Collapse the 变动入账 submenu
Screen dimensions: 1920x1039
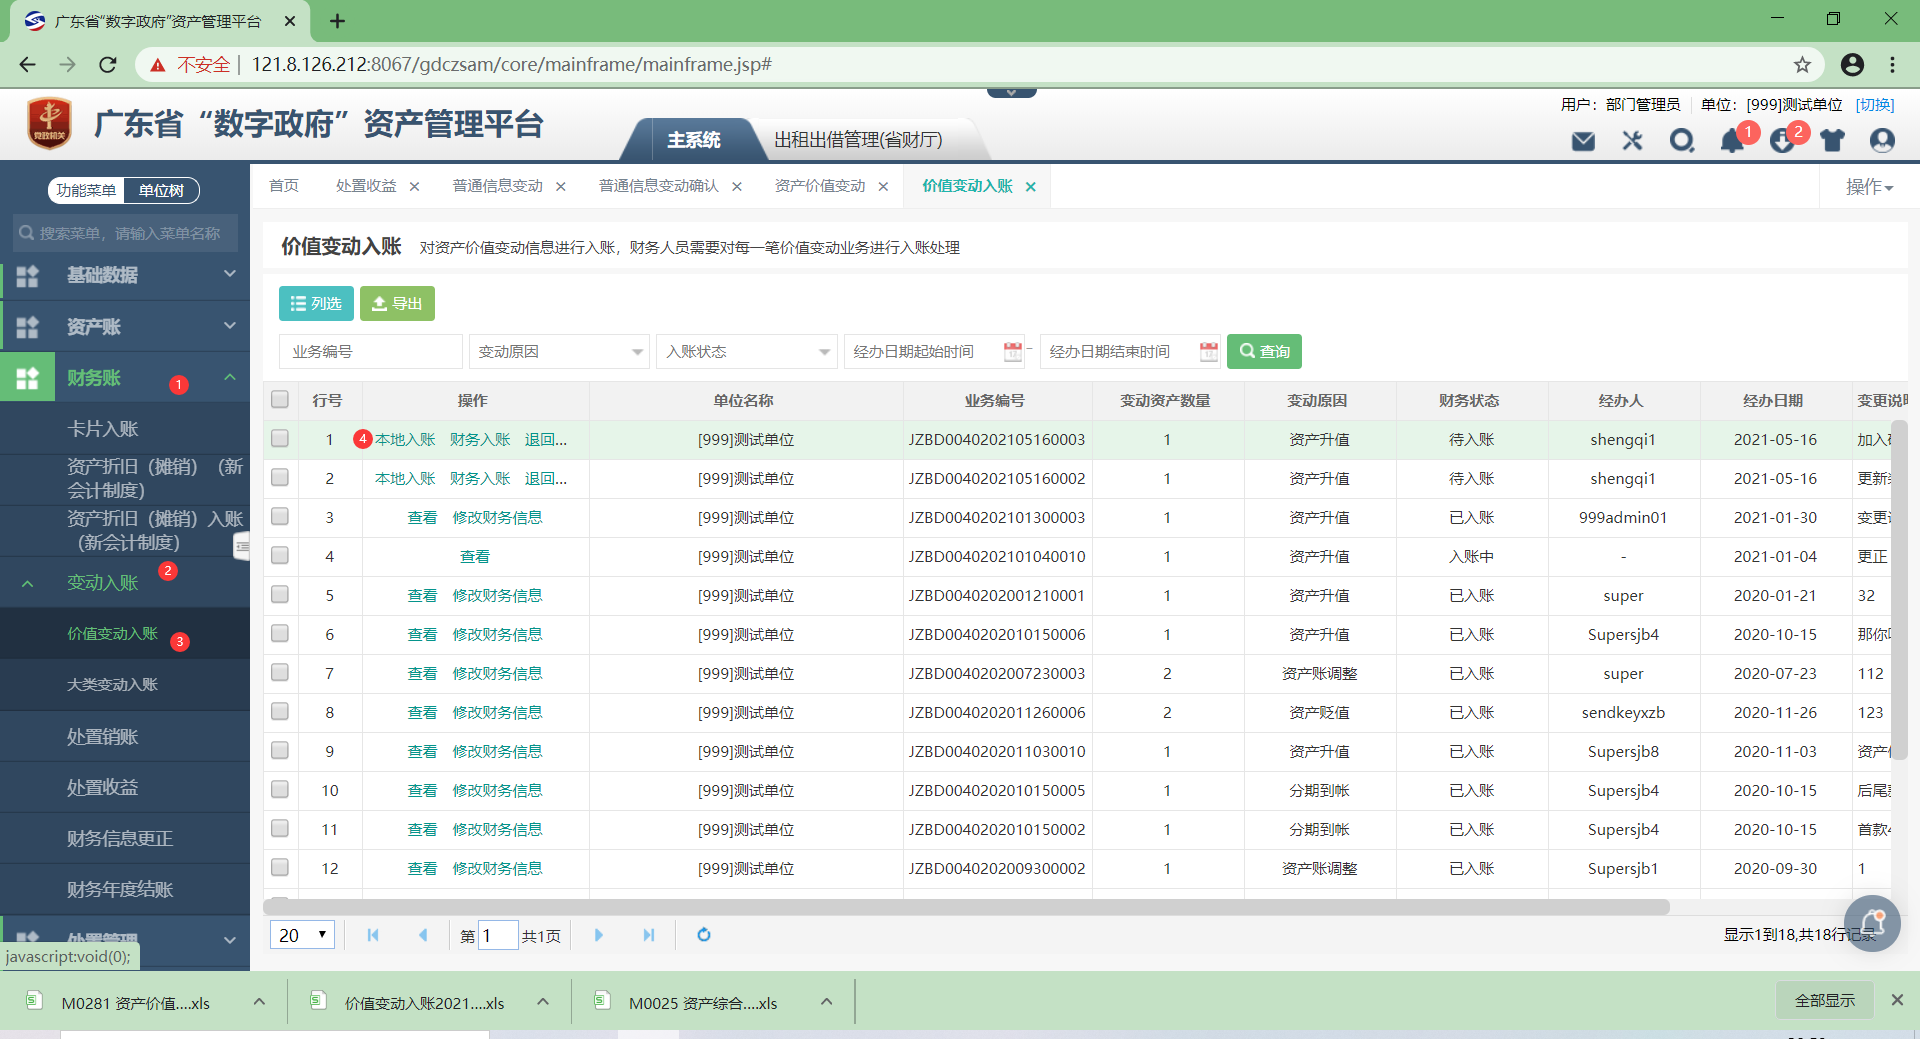click(125, 583)
